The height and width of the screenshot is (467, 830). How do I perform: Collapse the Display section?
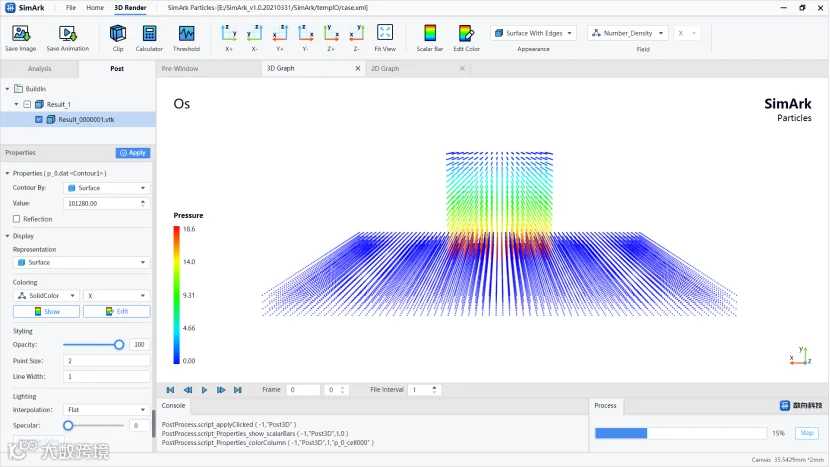(x=7, y=236)
